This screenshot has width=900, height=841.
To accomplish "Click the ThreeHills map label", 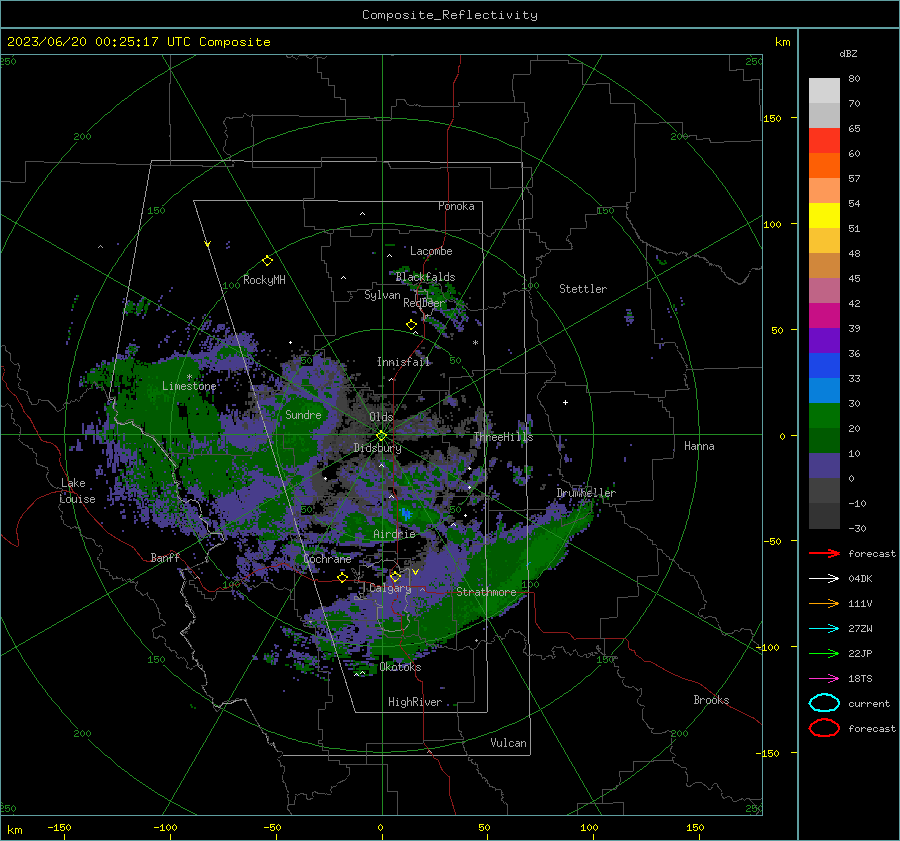I will pyautogui.click(x=503, y=437).
